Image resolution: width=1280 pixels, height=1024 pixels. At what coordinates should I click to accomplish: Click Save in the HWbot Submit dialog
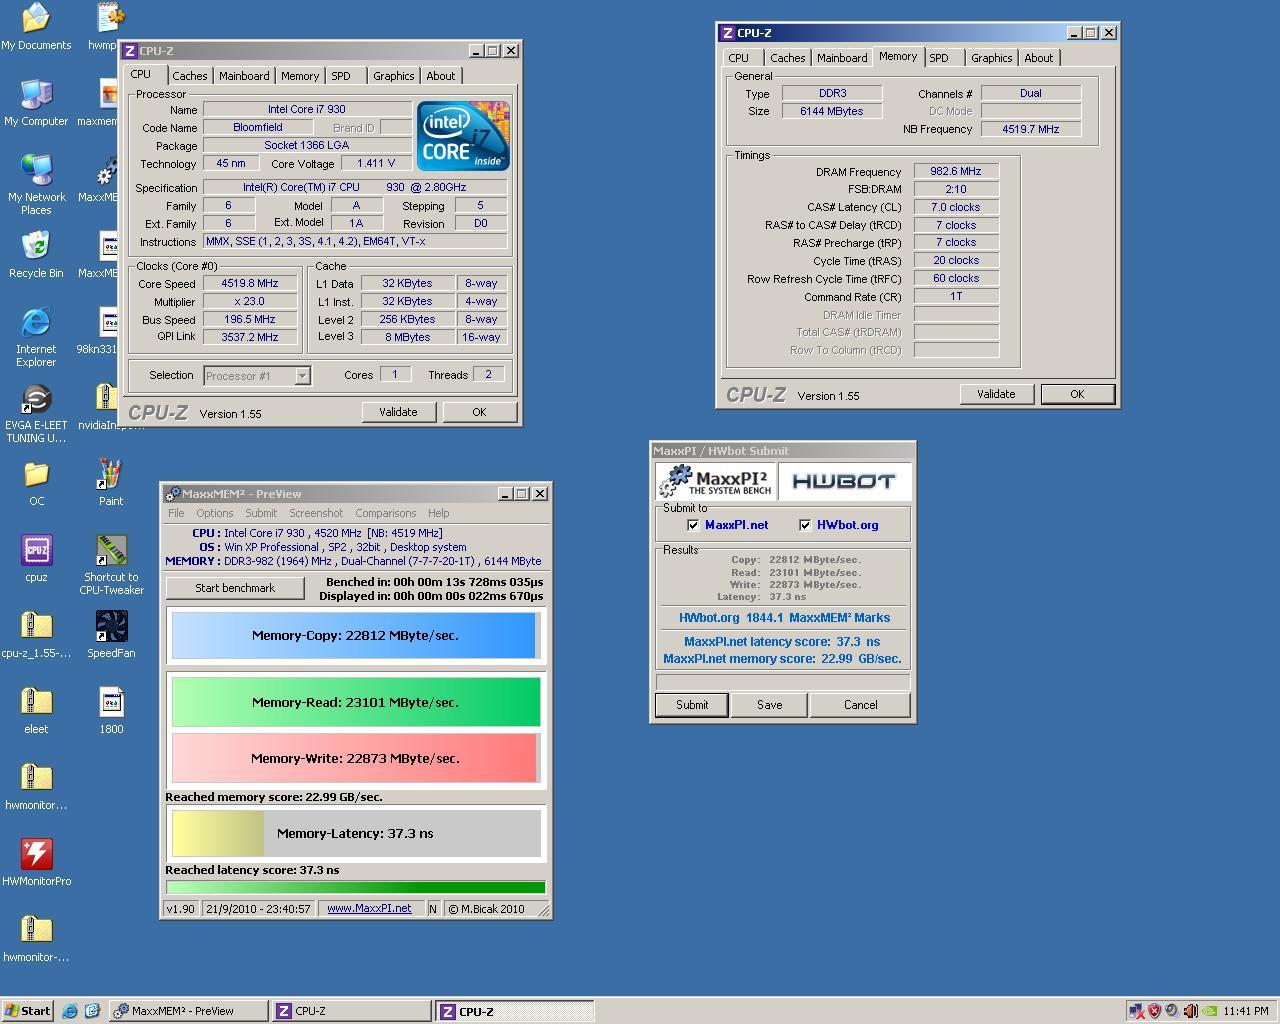tap(769, 705)
